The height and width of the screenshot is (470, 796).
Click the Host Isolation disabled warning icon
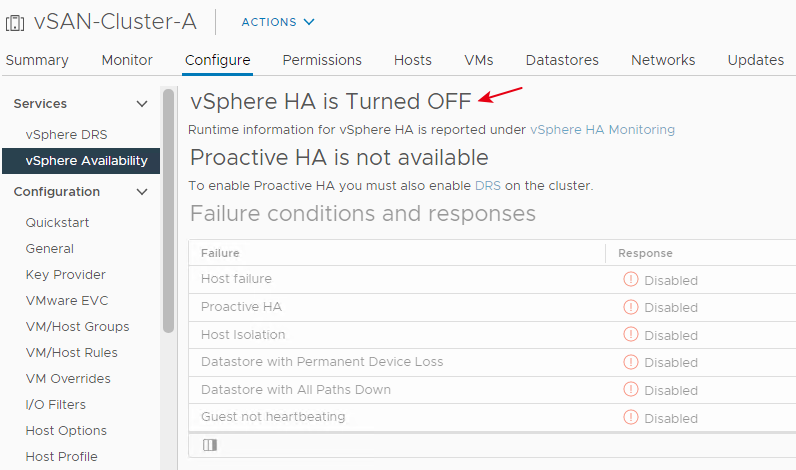coord(631,334)
